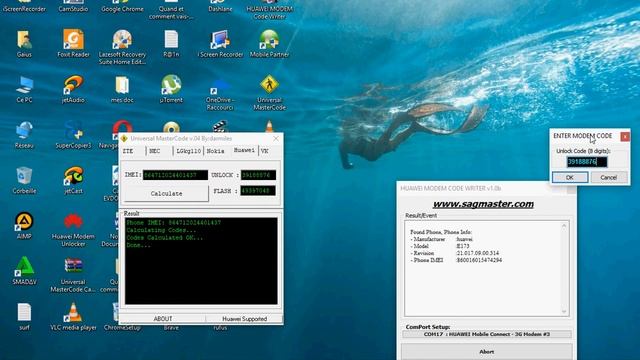
Task: Select 'Phone IMEI:' line in result console
Action: [173, 223]
